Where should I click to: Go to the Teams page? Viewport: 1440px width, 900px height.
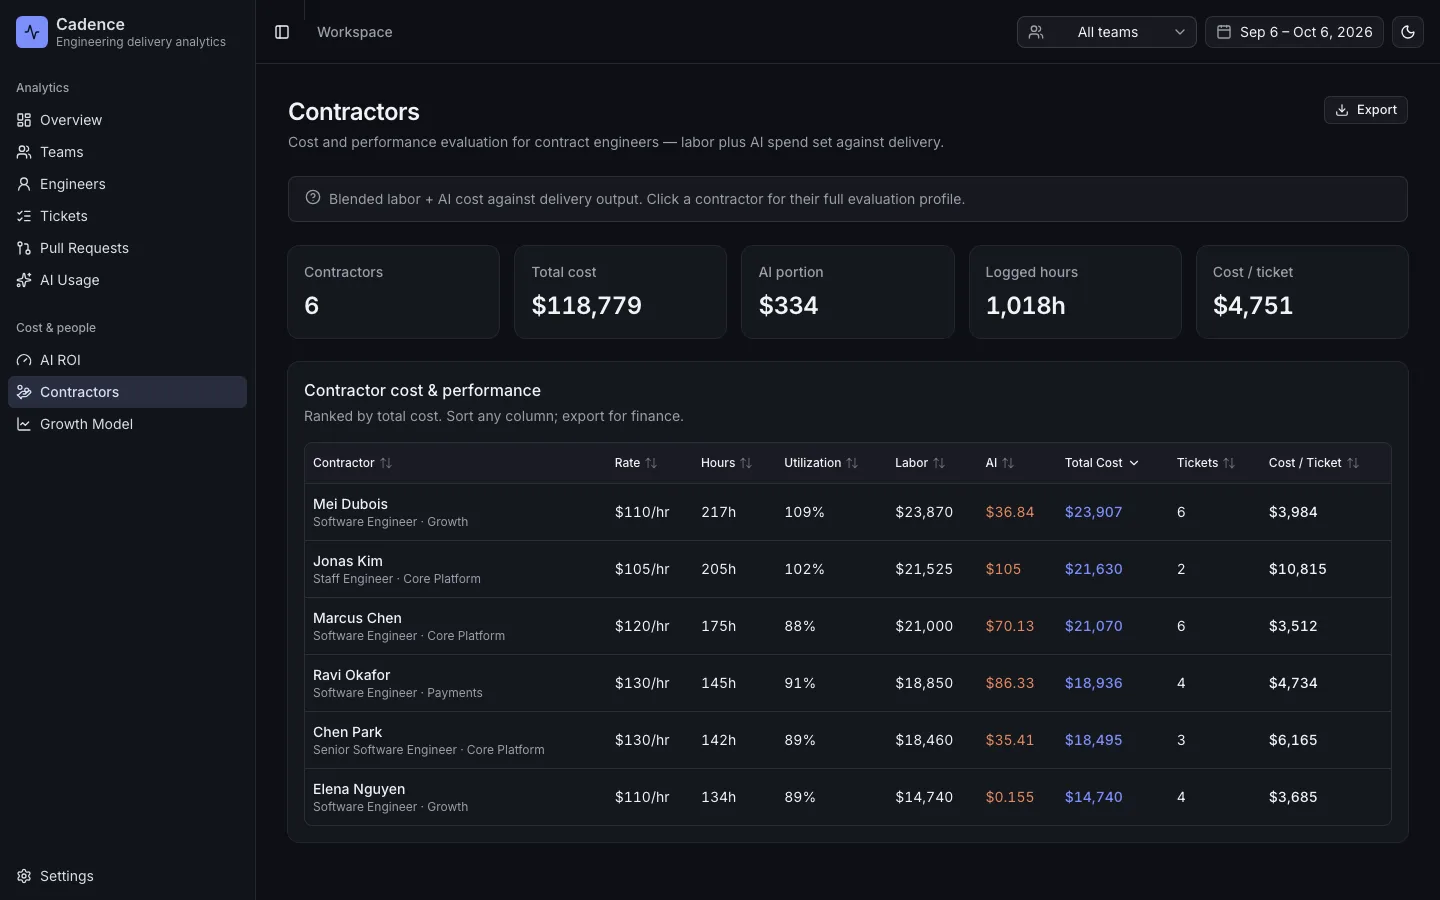coord(127,152)
